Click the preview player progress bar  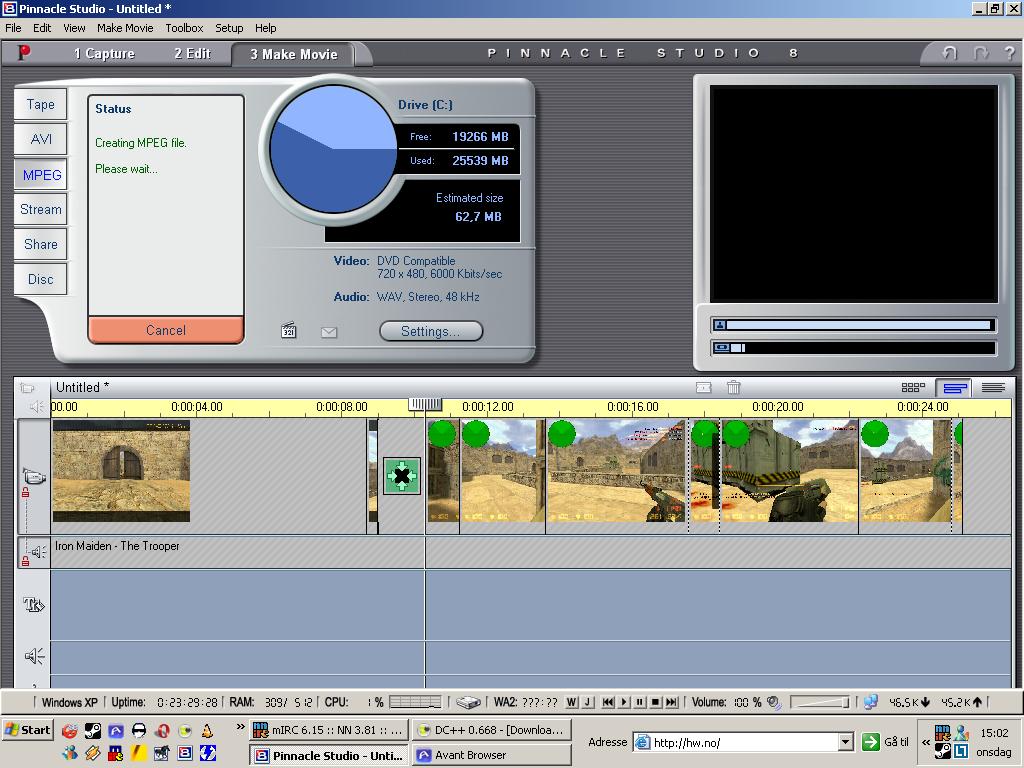(853, 325)
